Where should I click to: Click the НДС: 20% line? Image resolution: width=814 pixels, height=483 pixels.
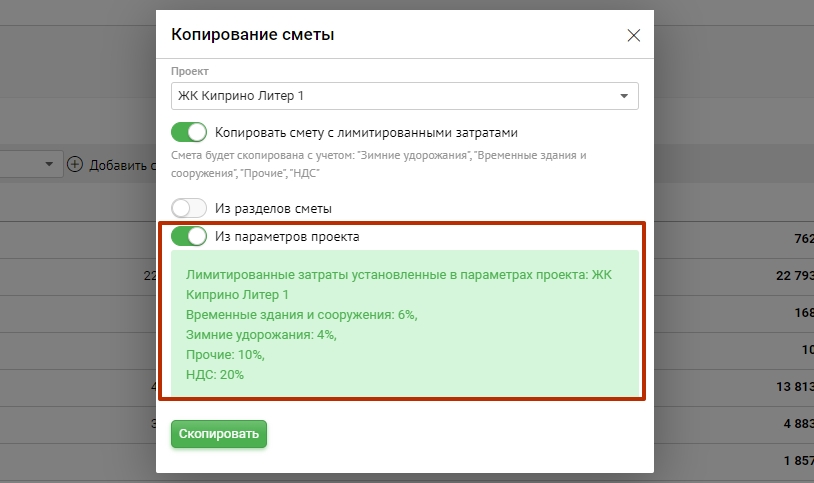(215, 375)
